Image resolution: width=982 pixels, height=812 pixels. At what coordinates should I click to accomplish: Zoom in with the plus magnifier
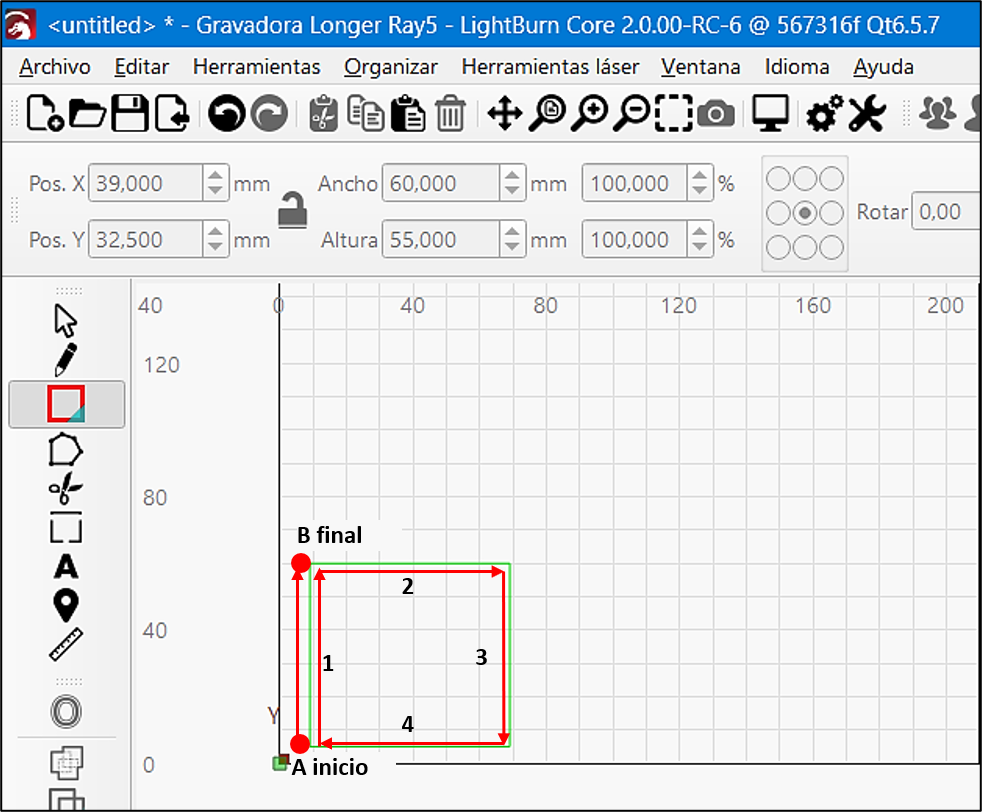589,113
